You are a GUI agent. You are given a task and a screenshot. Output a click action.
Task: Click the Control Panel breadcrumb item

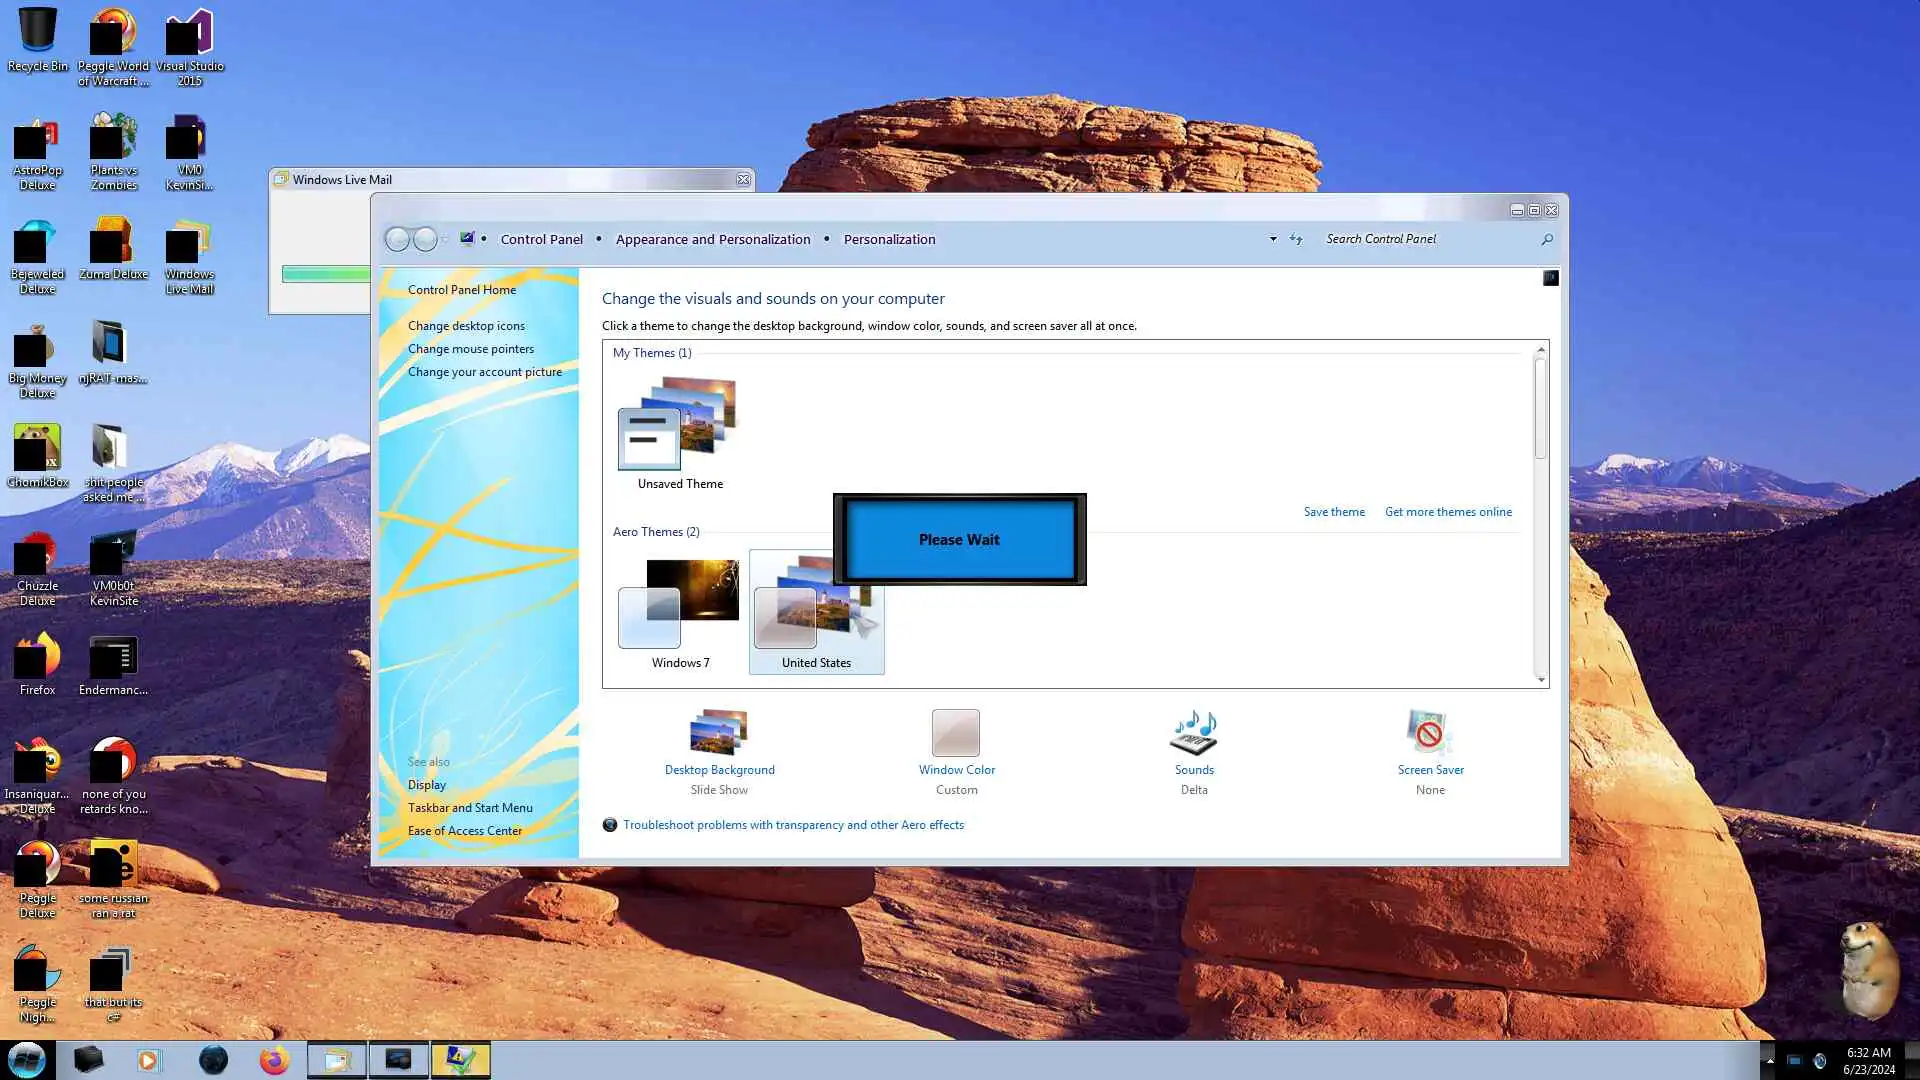click(x=541, y=240)
